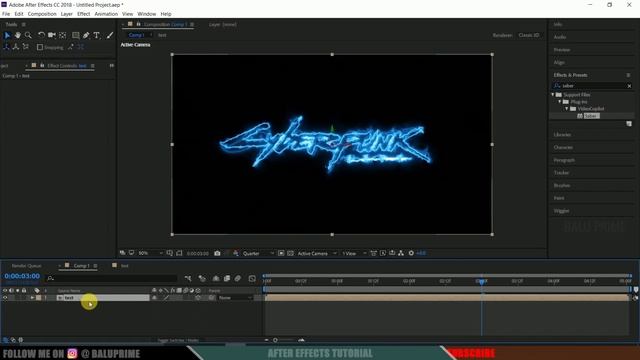The height and width of the screenshot is (360, 640).
Task: Expand the Tracker panel
Action: click(561, 173)
